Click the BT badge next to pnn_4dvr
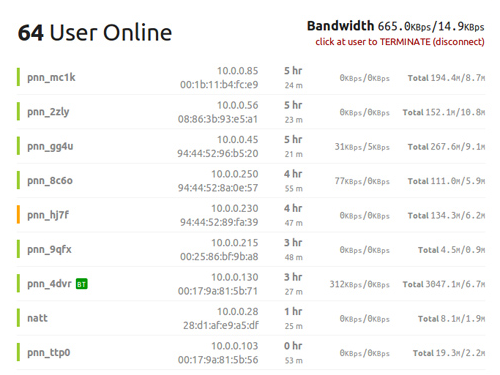Viewport: 500px width, 375px height. (82, 284)
